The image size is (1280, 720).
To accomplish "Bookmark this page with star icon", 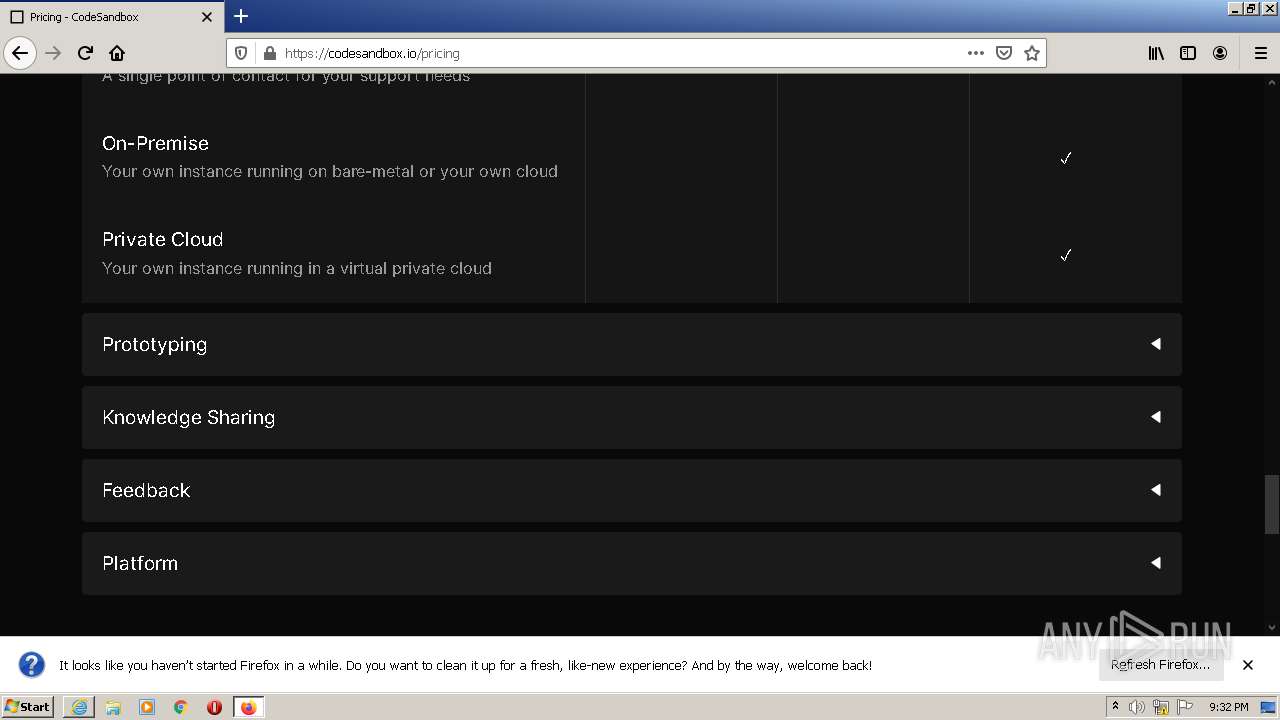I will point(1032,53).
